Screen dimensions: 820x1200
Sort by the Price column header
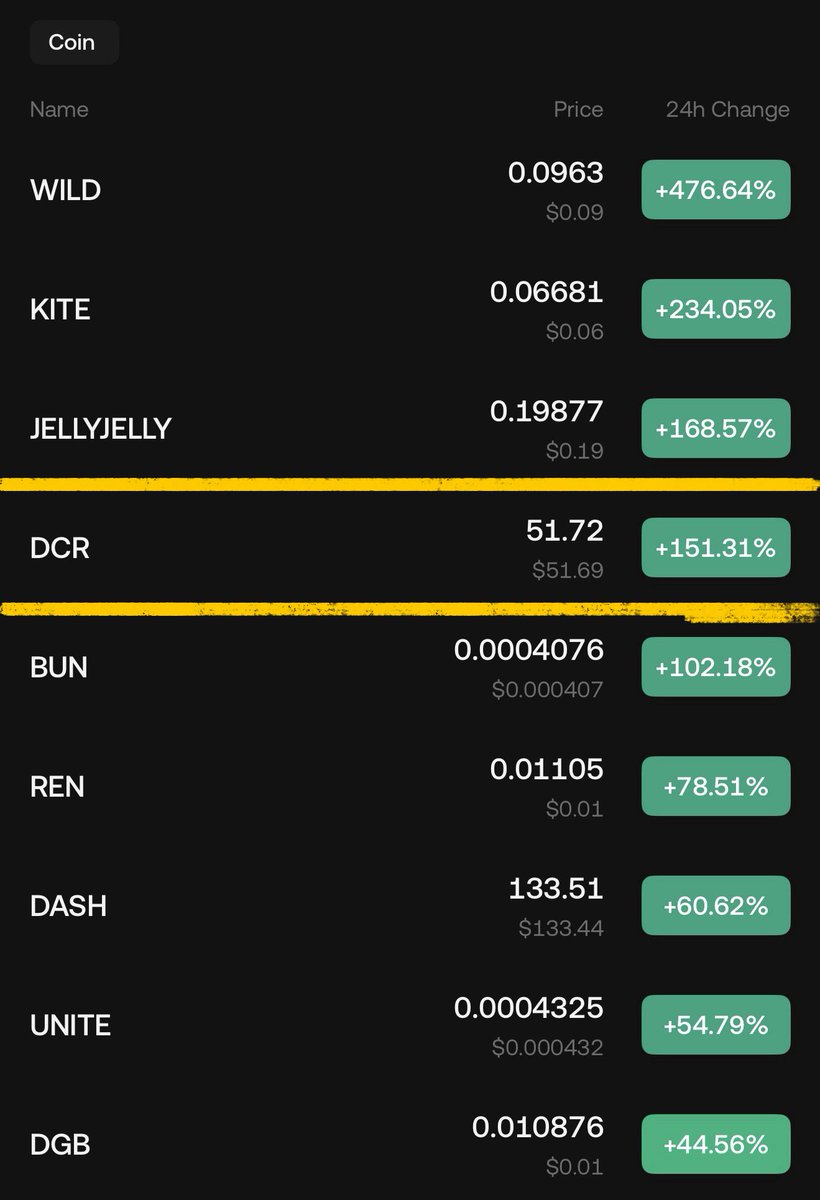coord(578,109)
